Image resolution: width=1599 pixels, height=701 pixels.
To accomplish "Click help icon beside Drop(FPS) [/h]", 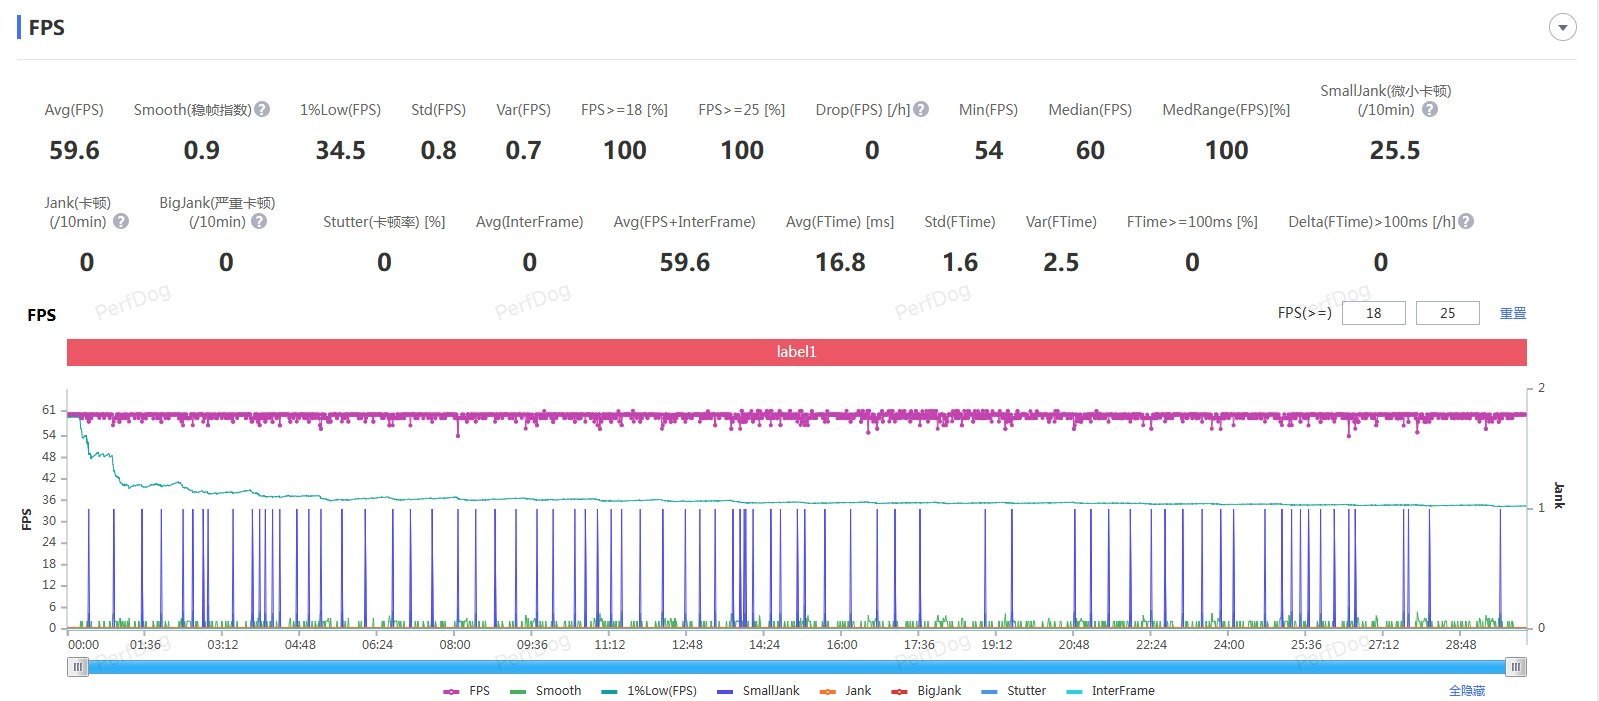I will point(921,109).
